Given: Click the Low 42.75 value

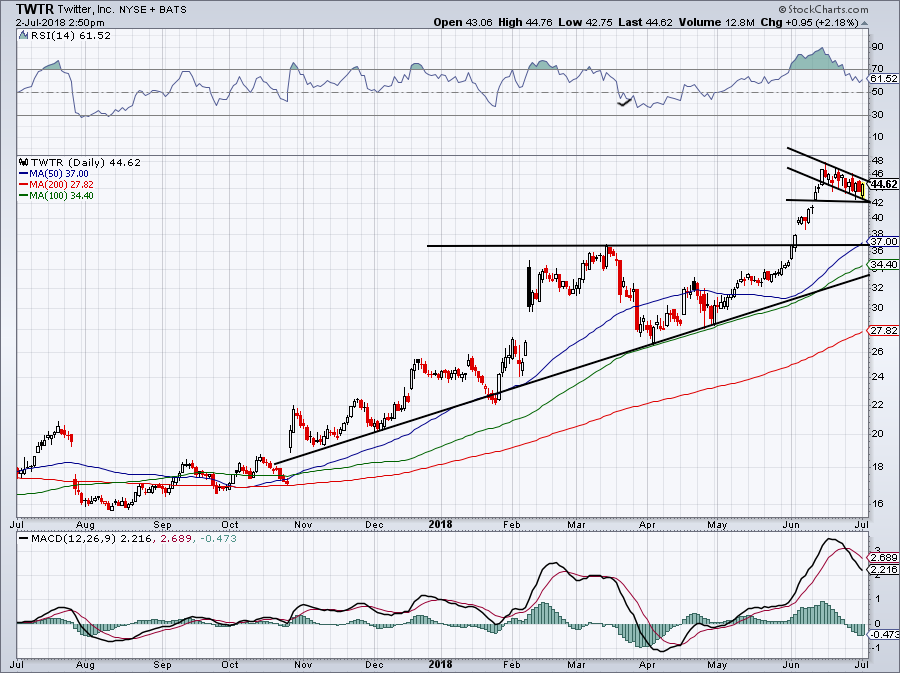Looking at the screenshot, I should point(585,22).
